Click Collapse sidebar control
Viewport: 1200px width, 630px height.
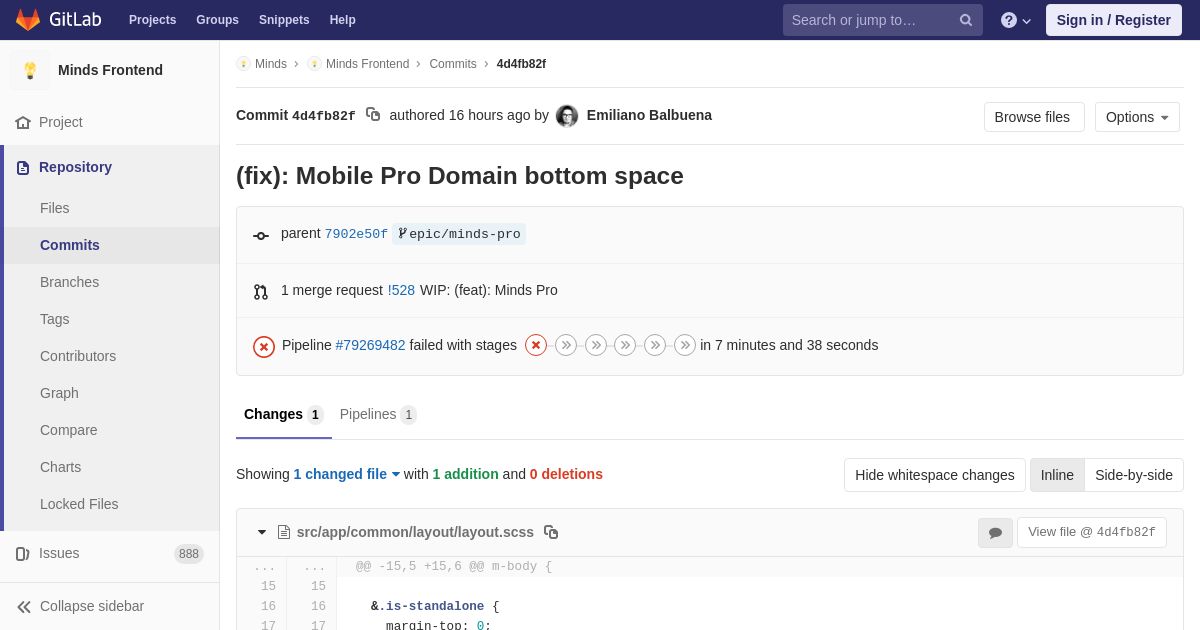110,606
